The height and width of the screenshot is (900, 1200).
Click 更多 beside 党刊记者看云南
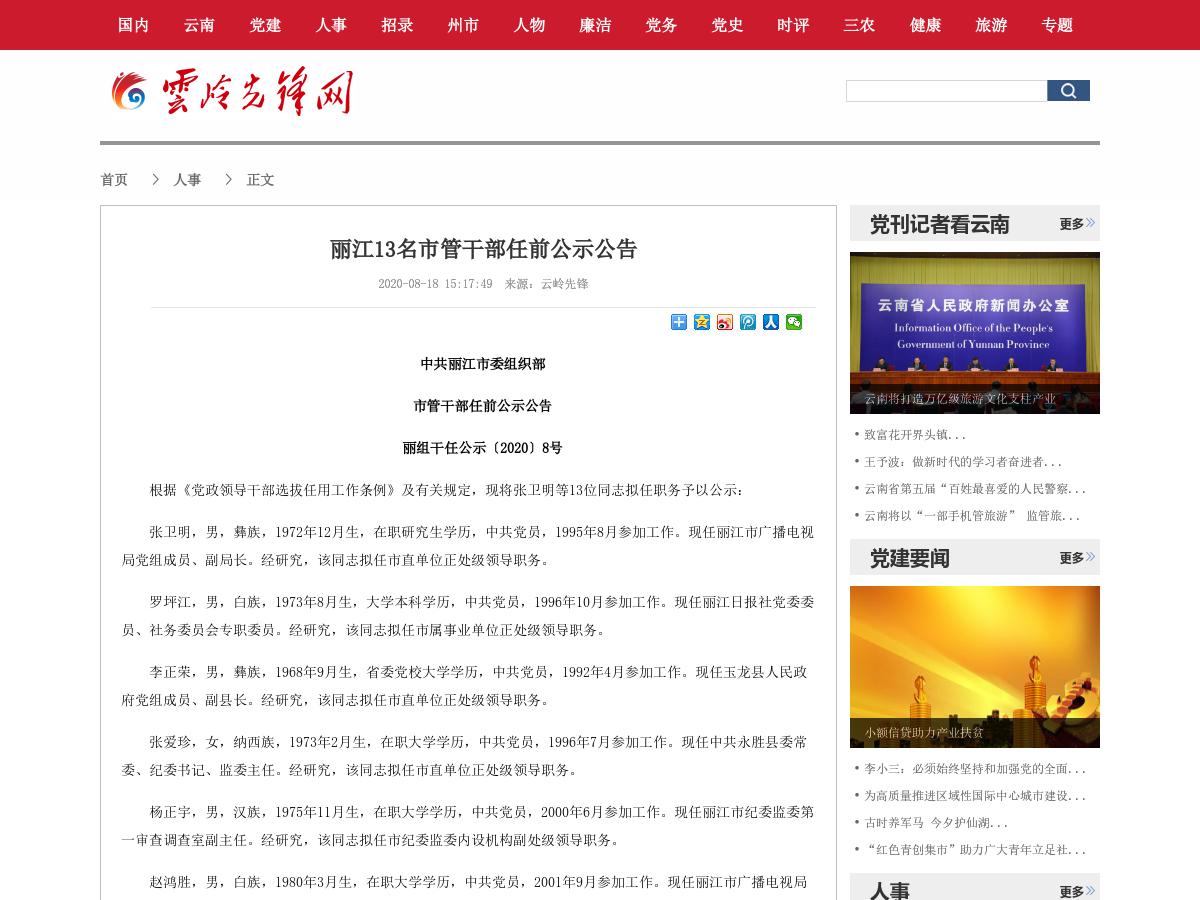pos(1071,224)
